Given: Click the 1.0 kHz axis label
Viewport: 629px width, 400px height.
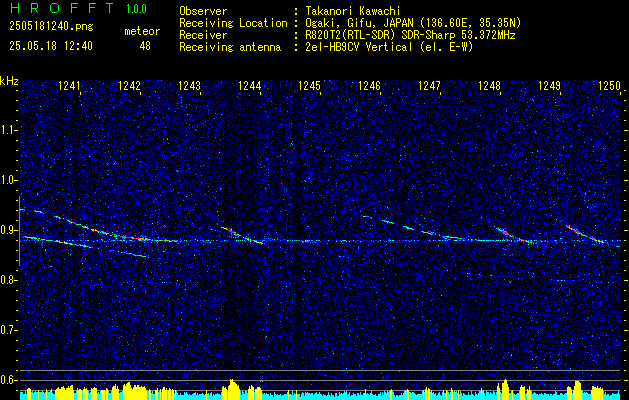Looking at the screenshot, I should (7, 180).
